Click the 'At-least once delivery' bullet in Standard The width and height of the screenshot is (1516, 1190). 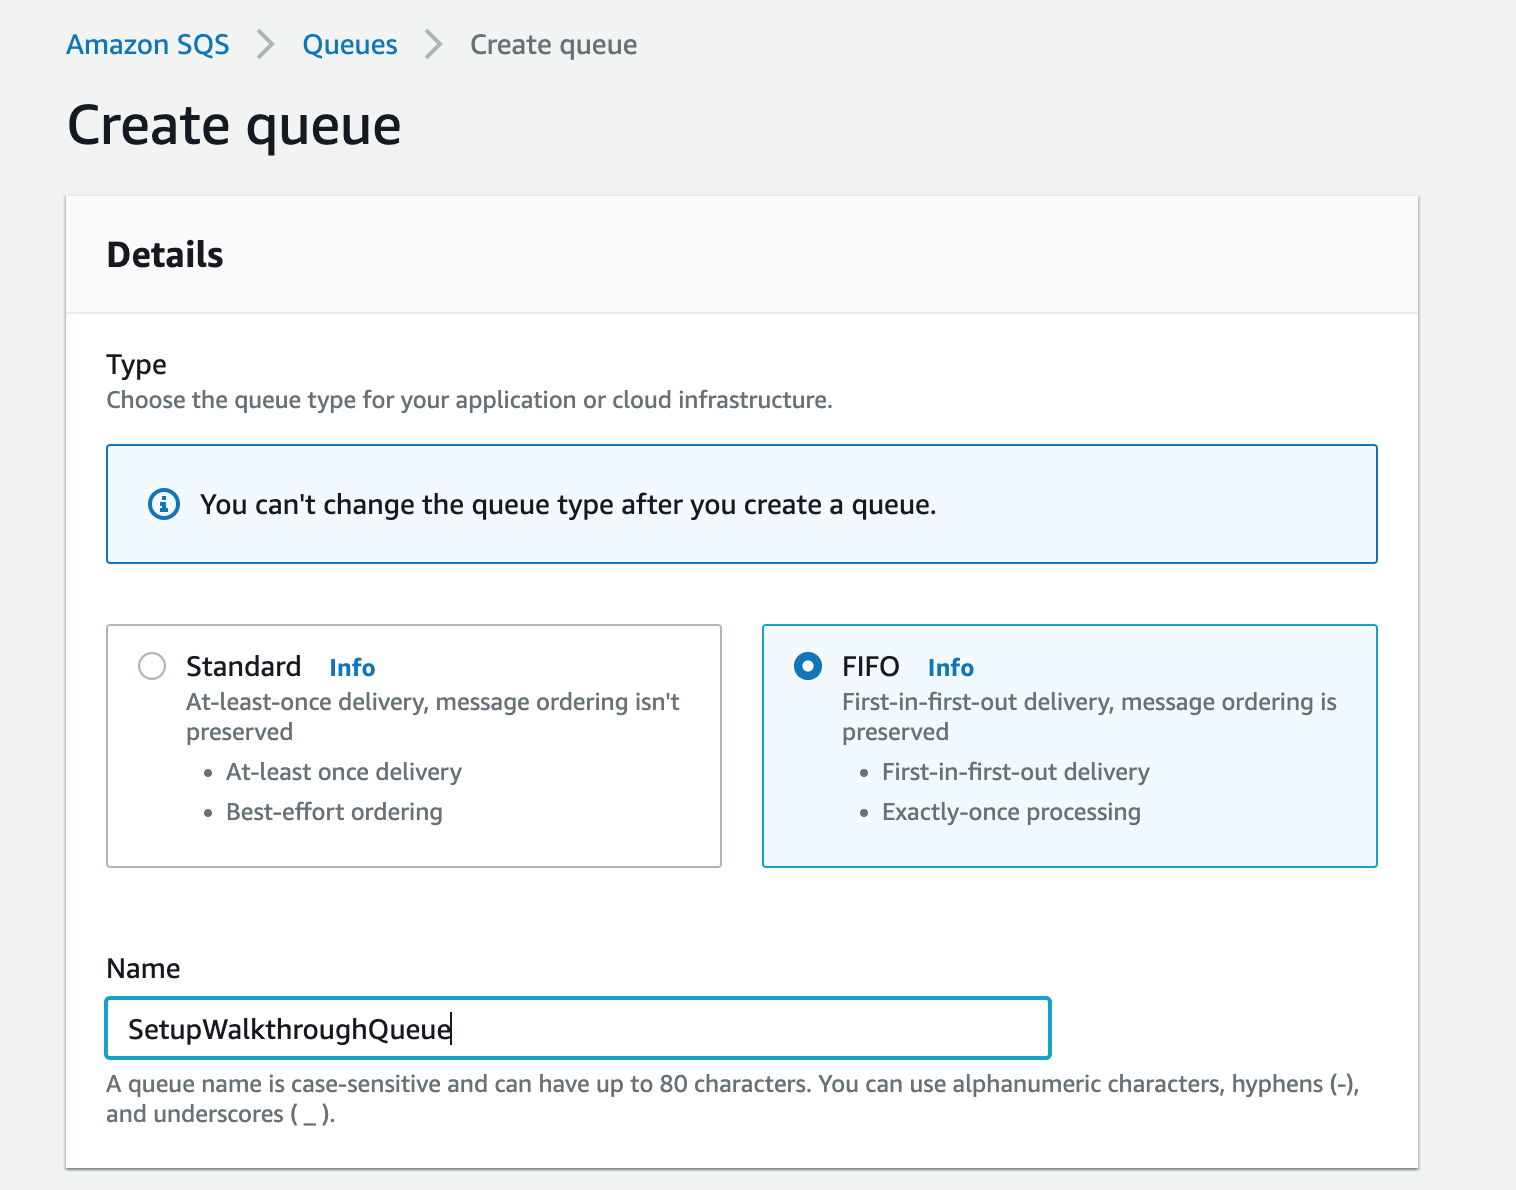(x=343, y=772)
